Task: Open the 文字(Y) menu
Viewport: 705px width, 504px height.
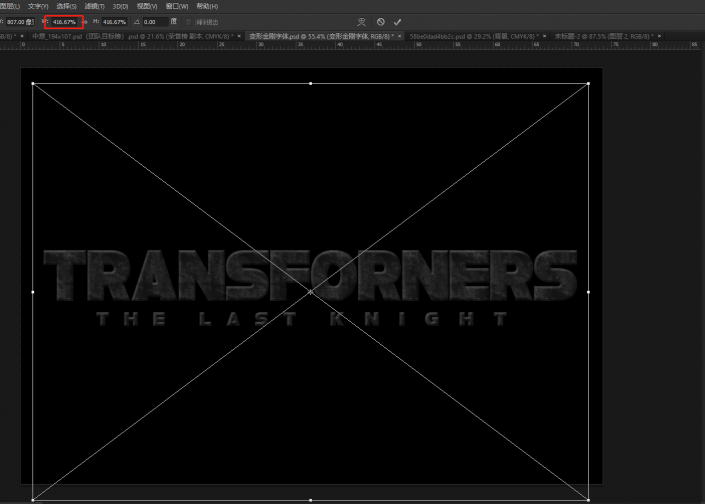Action: pyautogui.click(x=38, y=6)
